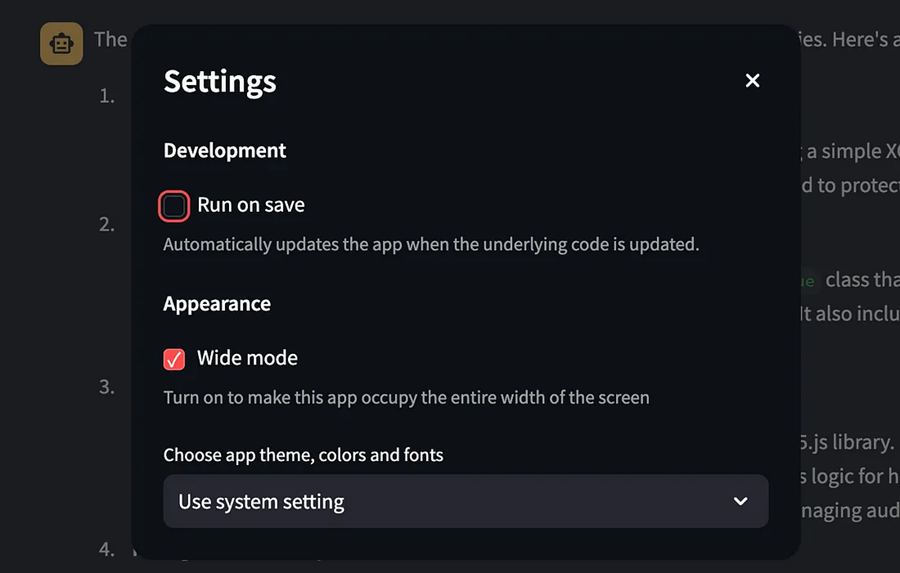The height and width of the screenshot is (573, 900).
Task: Click the robot assistant avatar icon
Action: tap(61, 44)
